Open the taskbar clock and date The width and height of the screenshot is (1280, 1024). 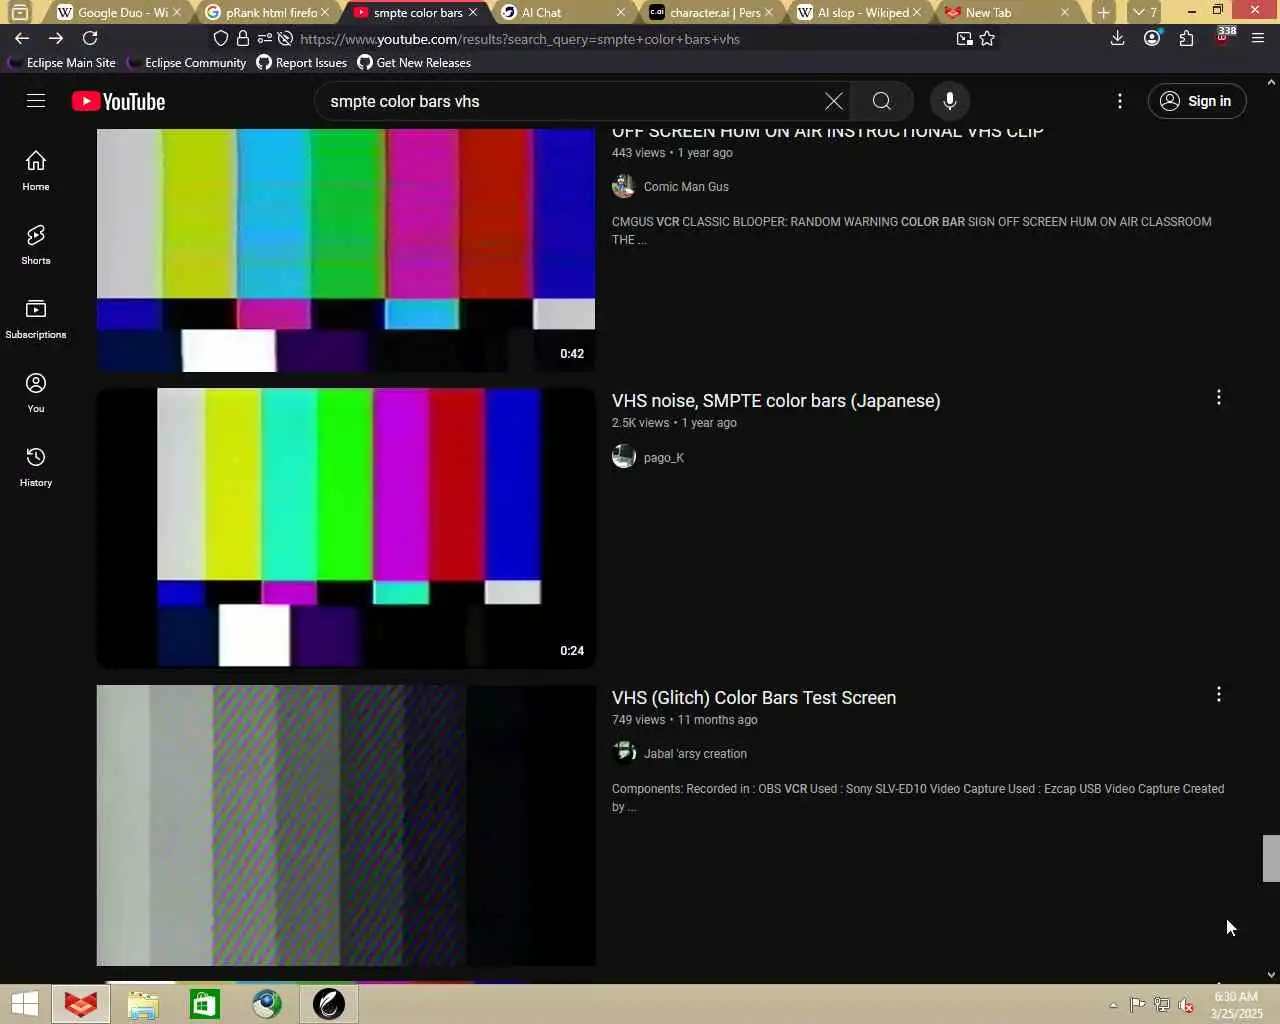click(x=1236, y=1004)
